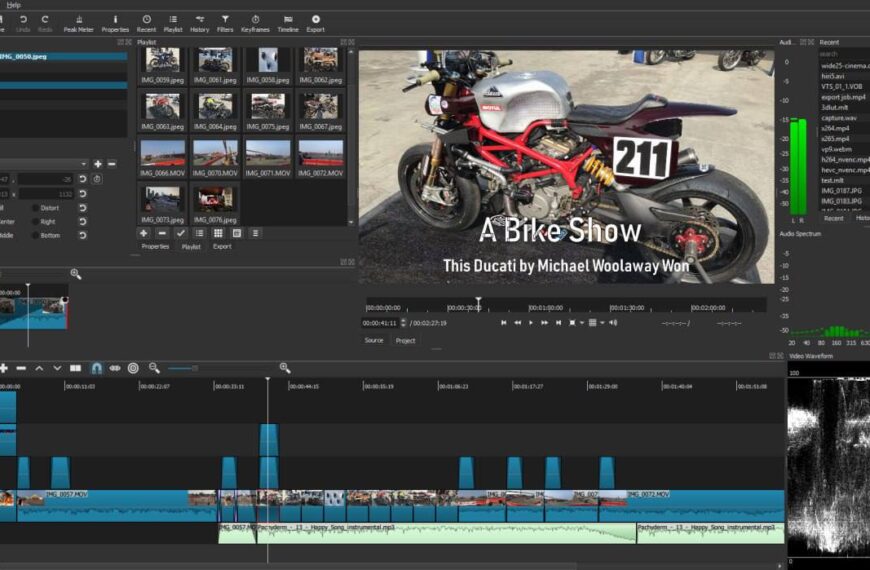Select the Distort radio option
870x570 pixels.
36,208
